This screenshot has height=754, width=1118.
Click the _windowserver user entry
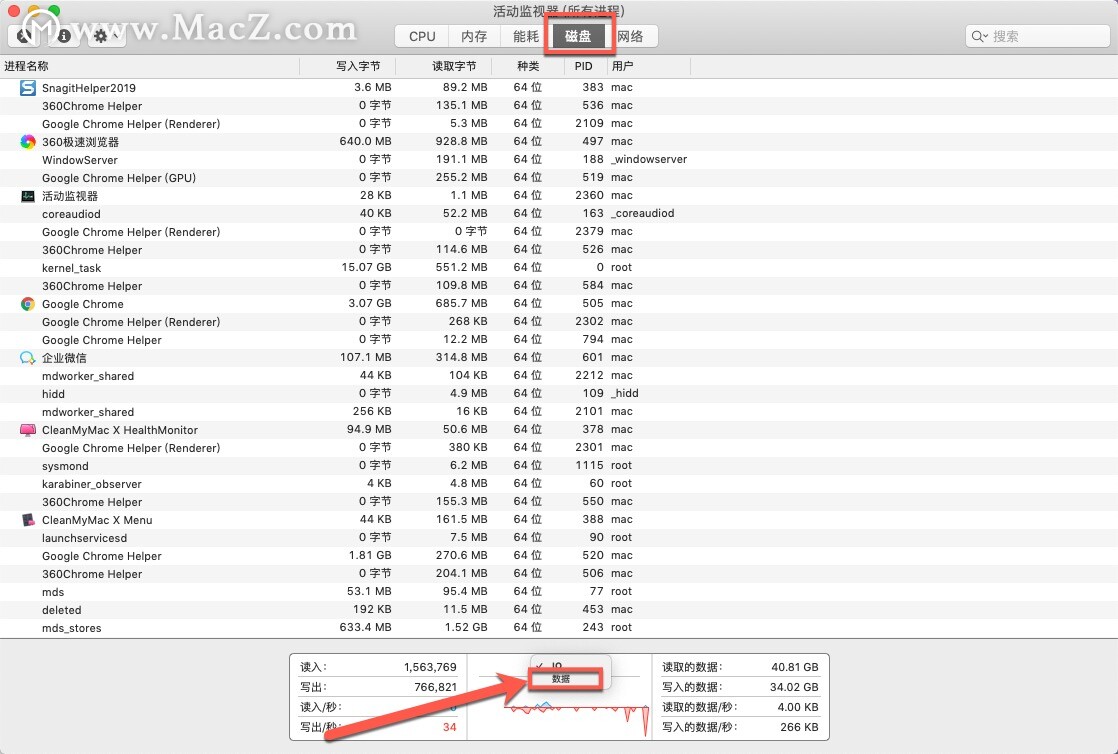pyautogui.click(x=650, y=160)
